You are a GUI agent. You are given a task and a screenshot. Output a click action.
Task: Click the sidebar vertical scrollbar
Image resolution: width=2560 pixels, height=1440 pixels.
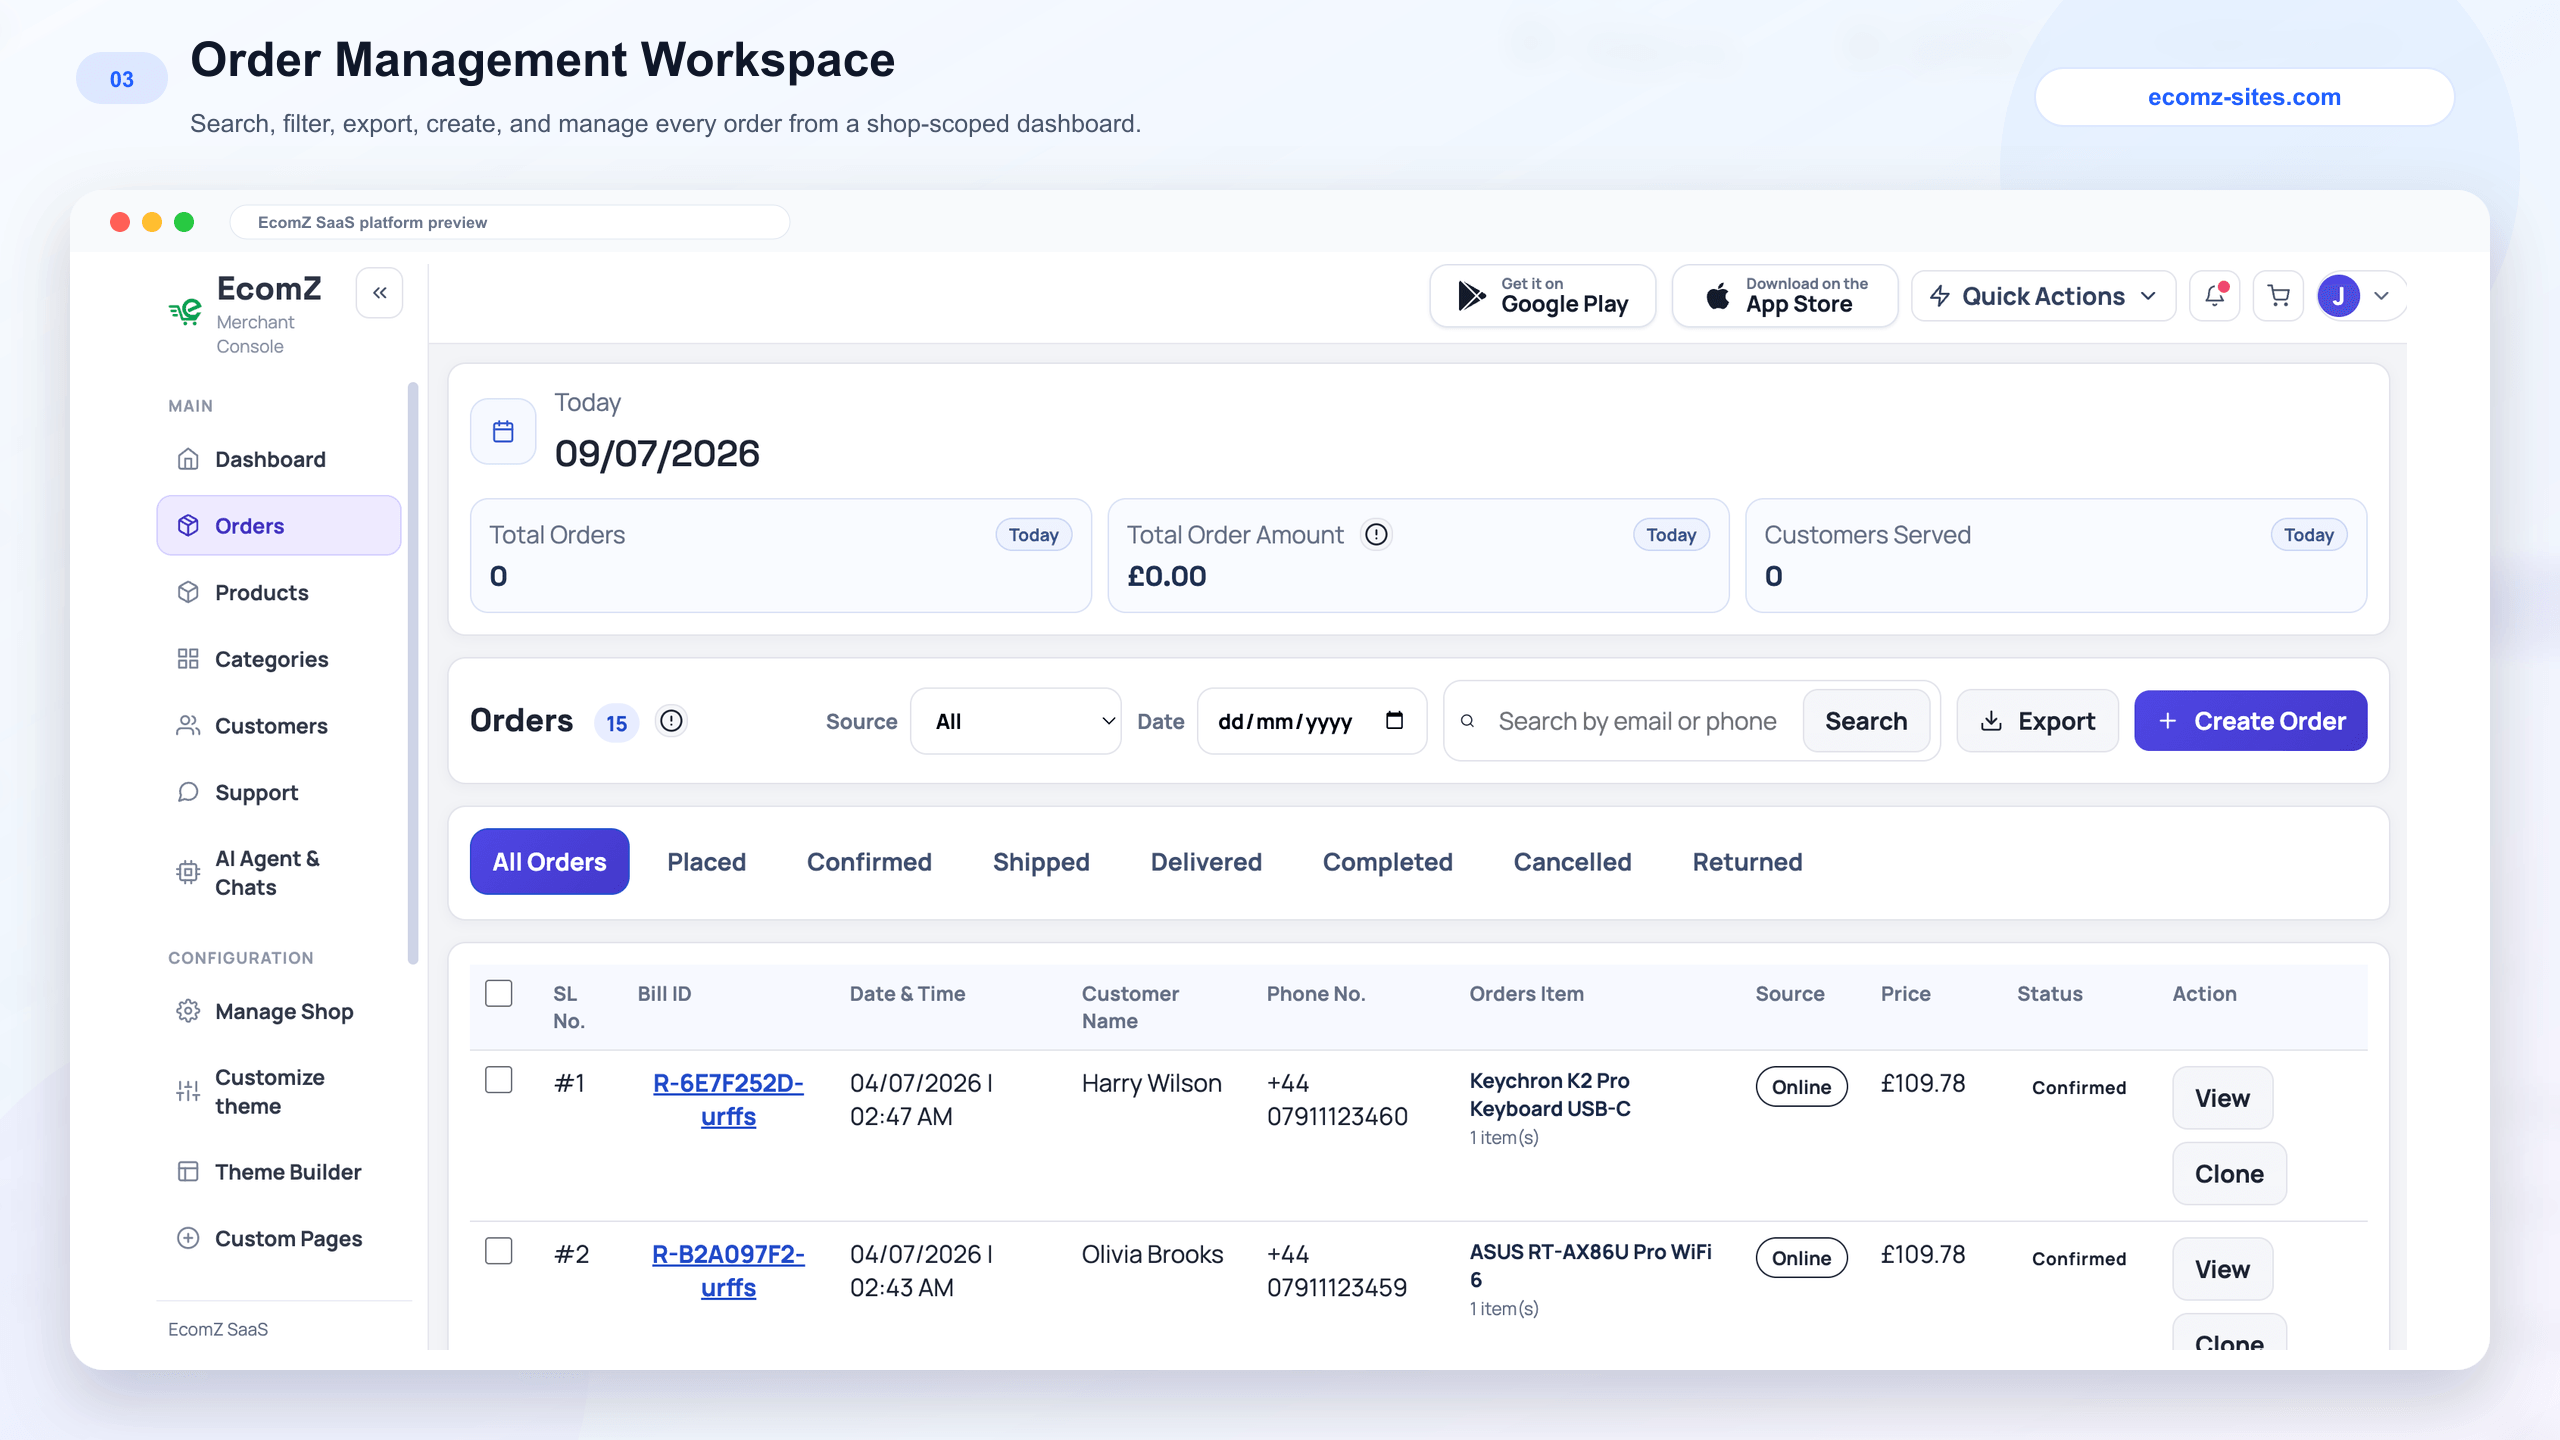413,672
